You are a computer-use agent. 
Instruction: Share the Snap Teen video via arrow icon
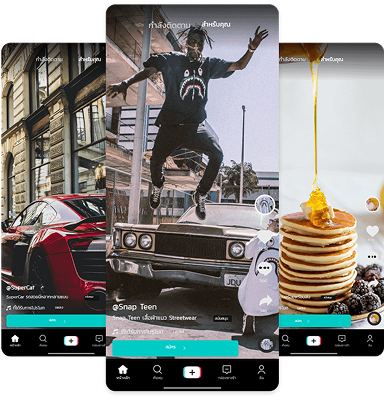click(265, 301)
